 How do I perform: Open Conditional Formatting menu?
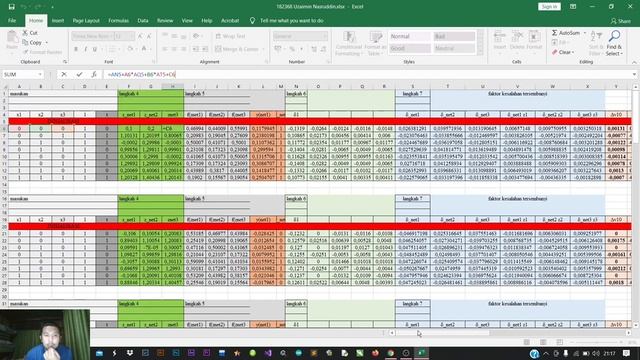[349, 43]
